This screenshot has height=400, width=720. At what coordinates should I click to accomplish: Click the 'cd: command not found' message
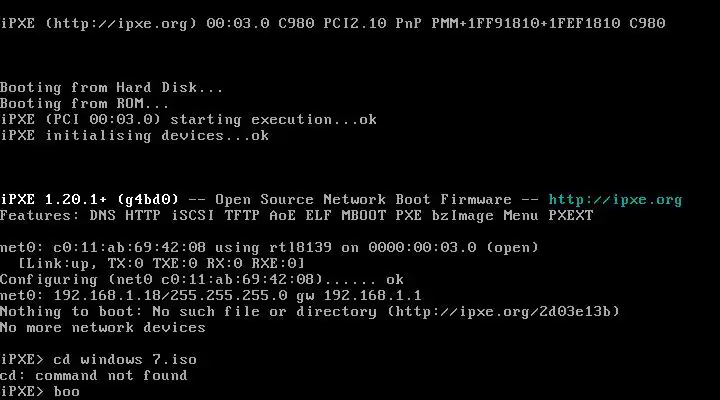(94, 376)
